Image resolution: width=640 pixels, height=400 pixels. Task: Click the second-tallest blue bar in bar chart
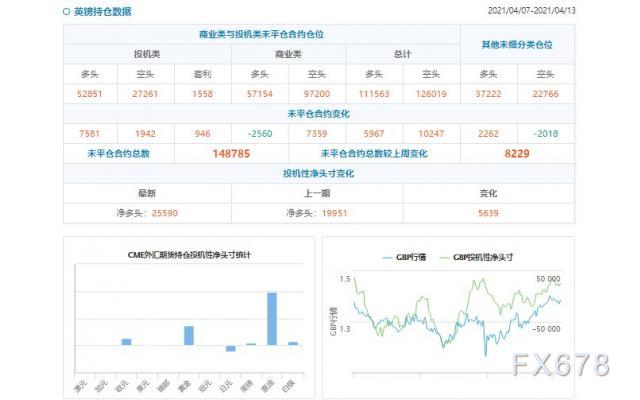coord(189,336)
